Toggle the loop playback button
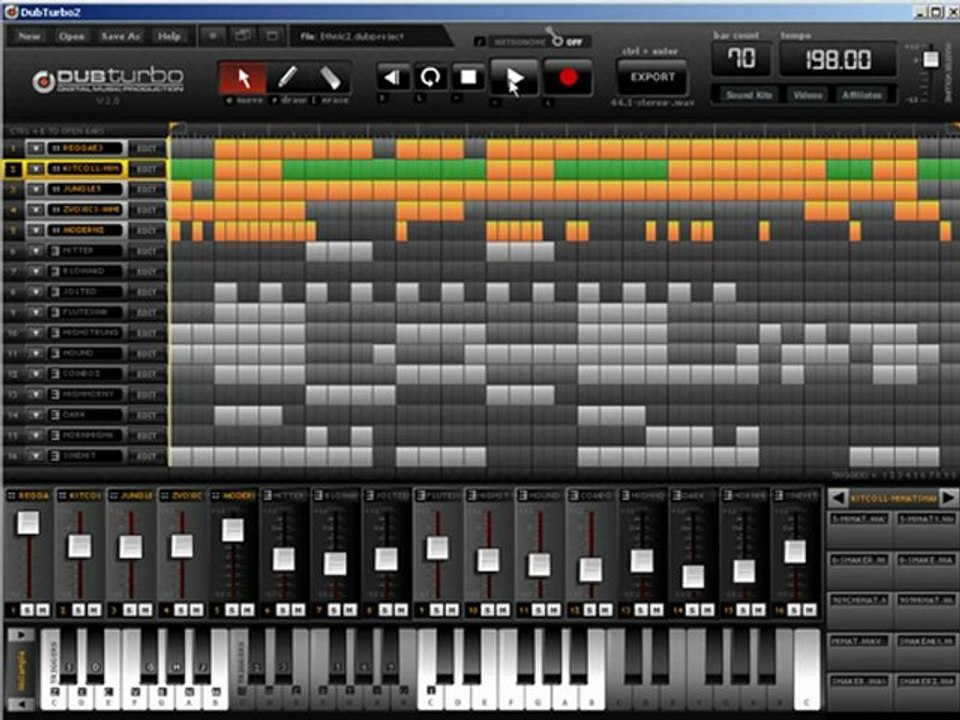 (x=430, y=77)
